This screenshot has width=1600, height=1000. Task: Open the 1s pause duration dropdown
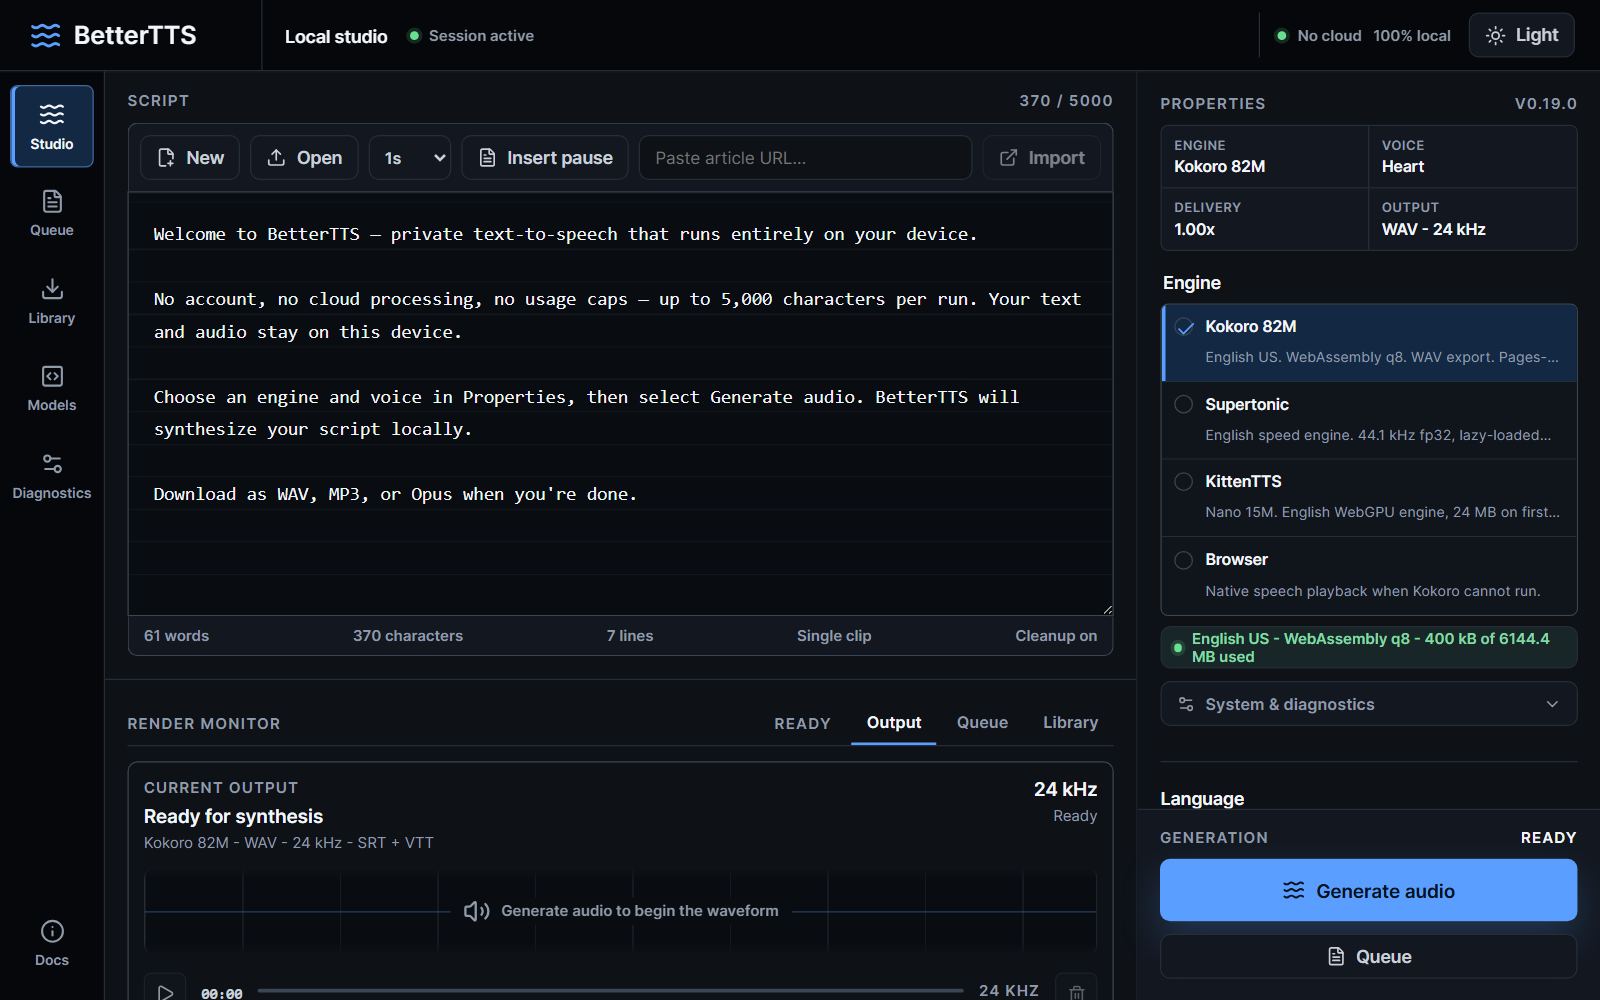tap(410, 158)
